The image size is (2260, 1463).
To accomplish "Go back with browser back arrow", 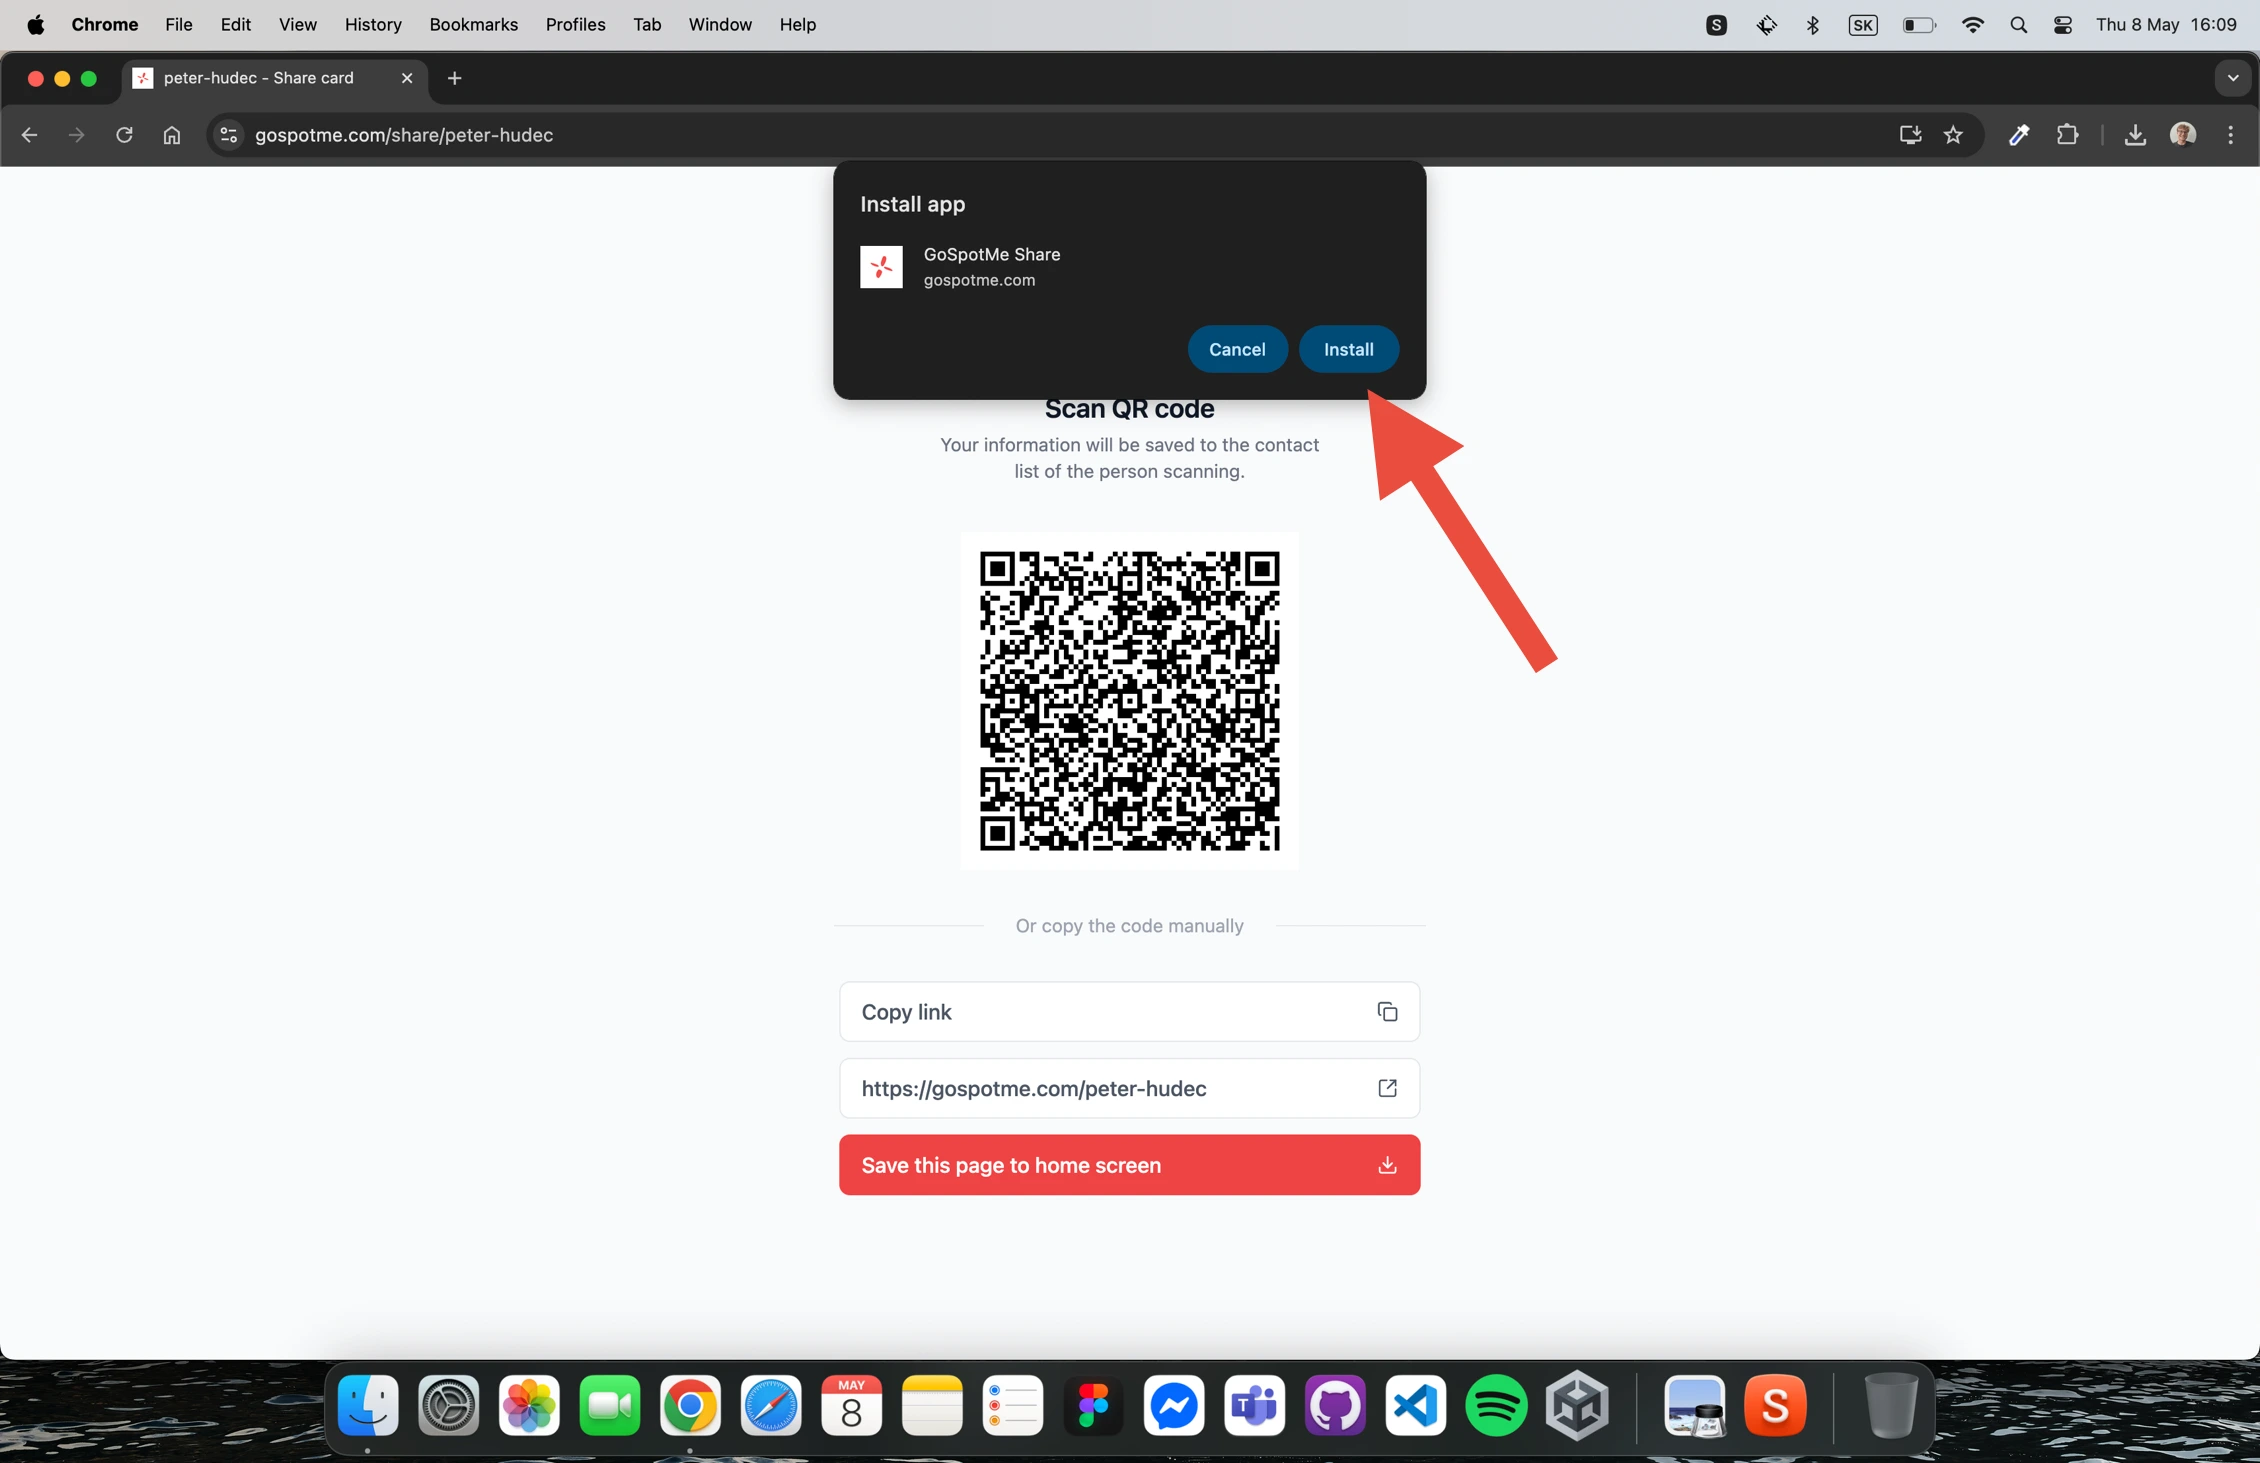I will pyautogui.click(x=30, y=135).
